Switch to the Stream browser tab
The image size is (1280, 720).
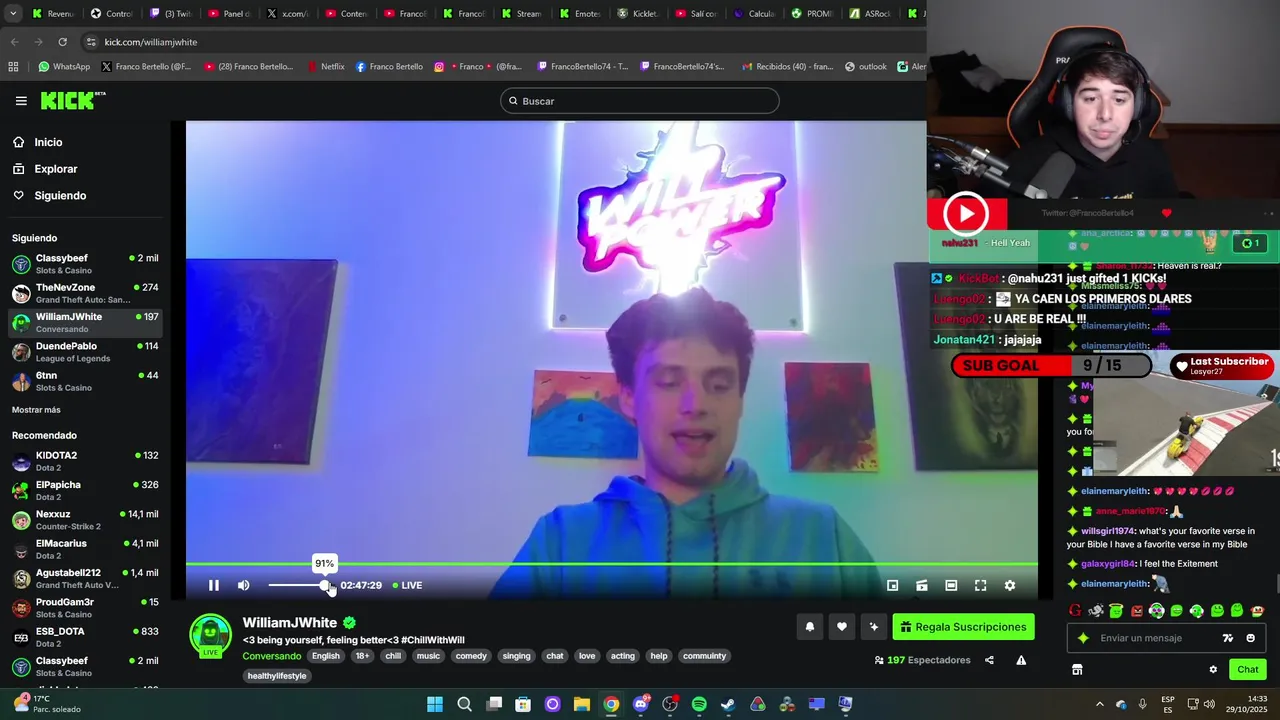[521, 14]
